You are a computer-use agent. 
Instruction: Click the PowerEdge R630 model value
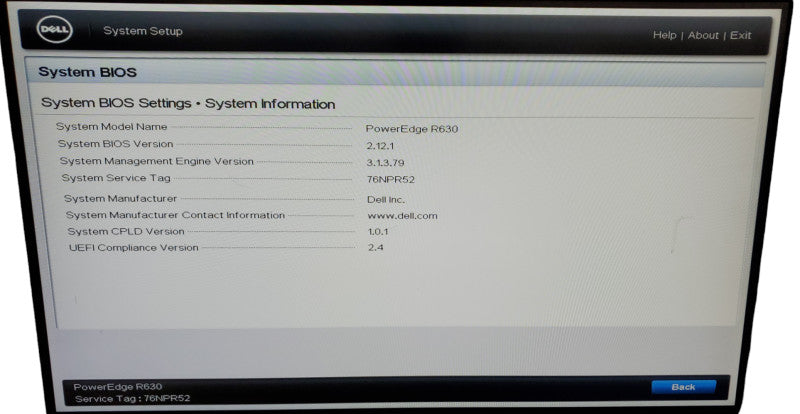(x=412, y=129)
